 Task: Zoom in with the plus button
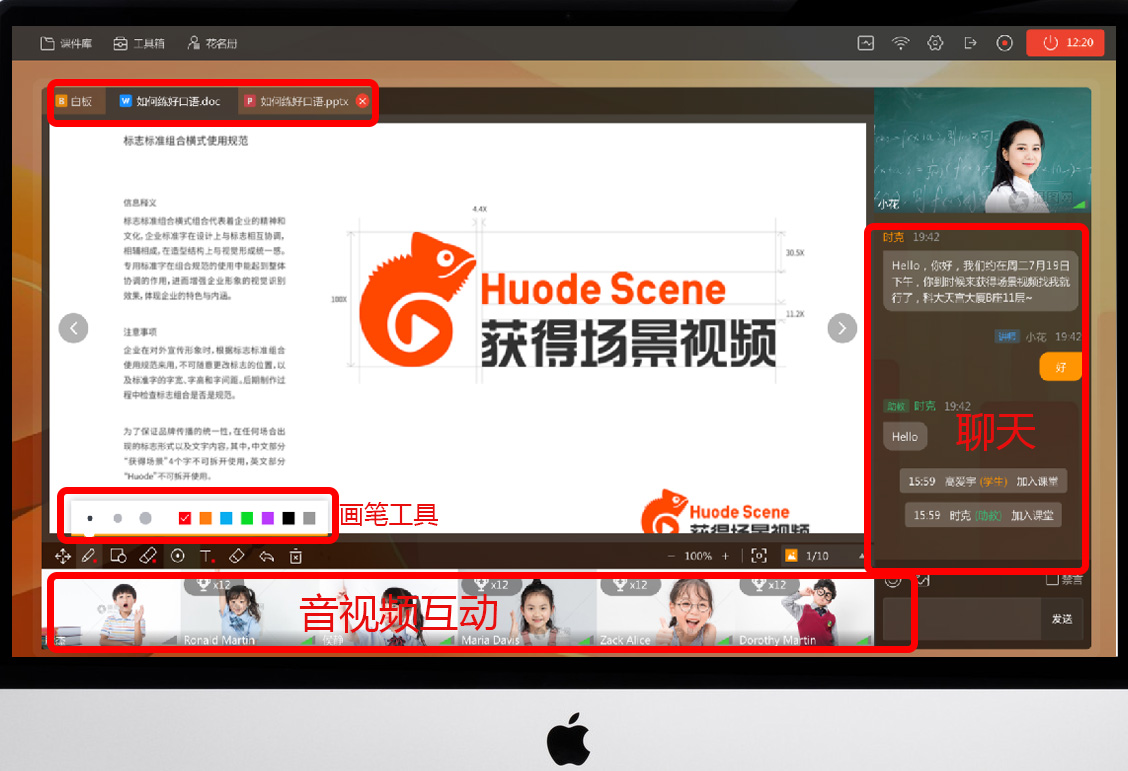click(725, 556)
